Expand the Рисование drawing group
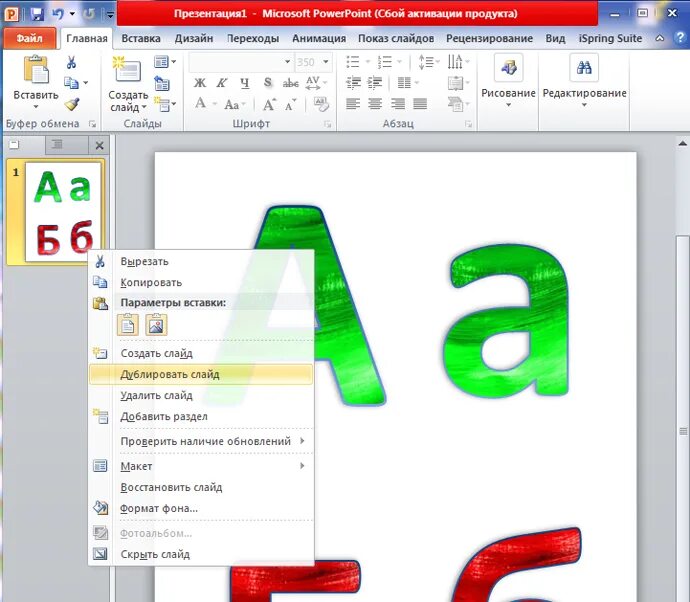The width and height of the screenshot is (690, 602). click(508, 82)
